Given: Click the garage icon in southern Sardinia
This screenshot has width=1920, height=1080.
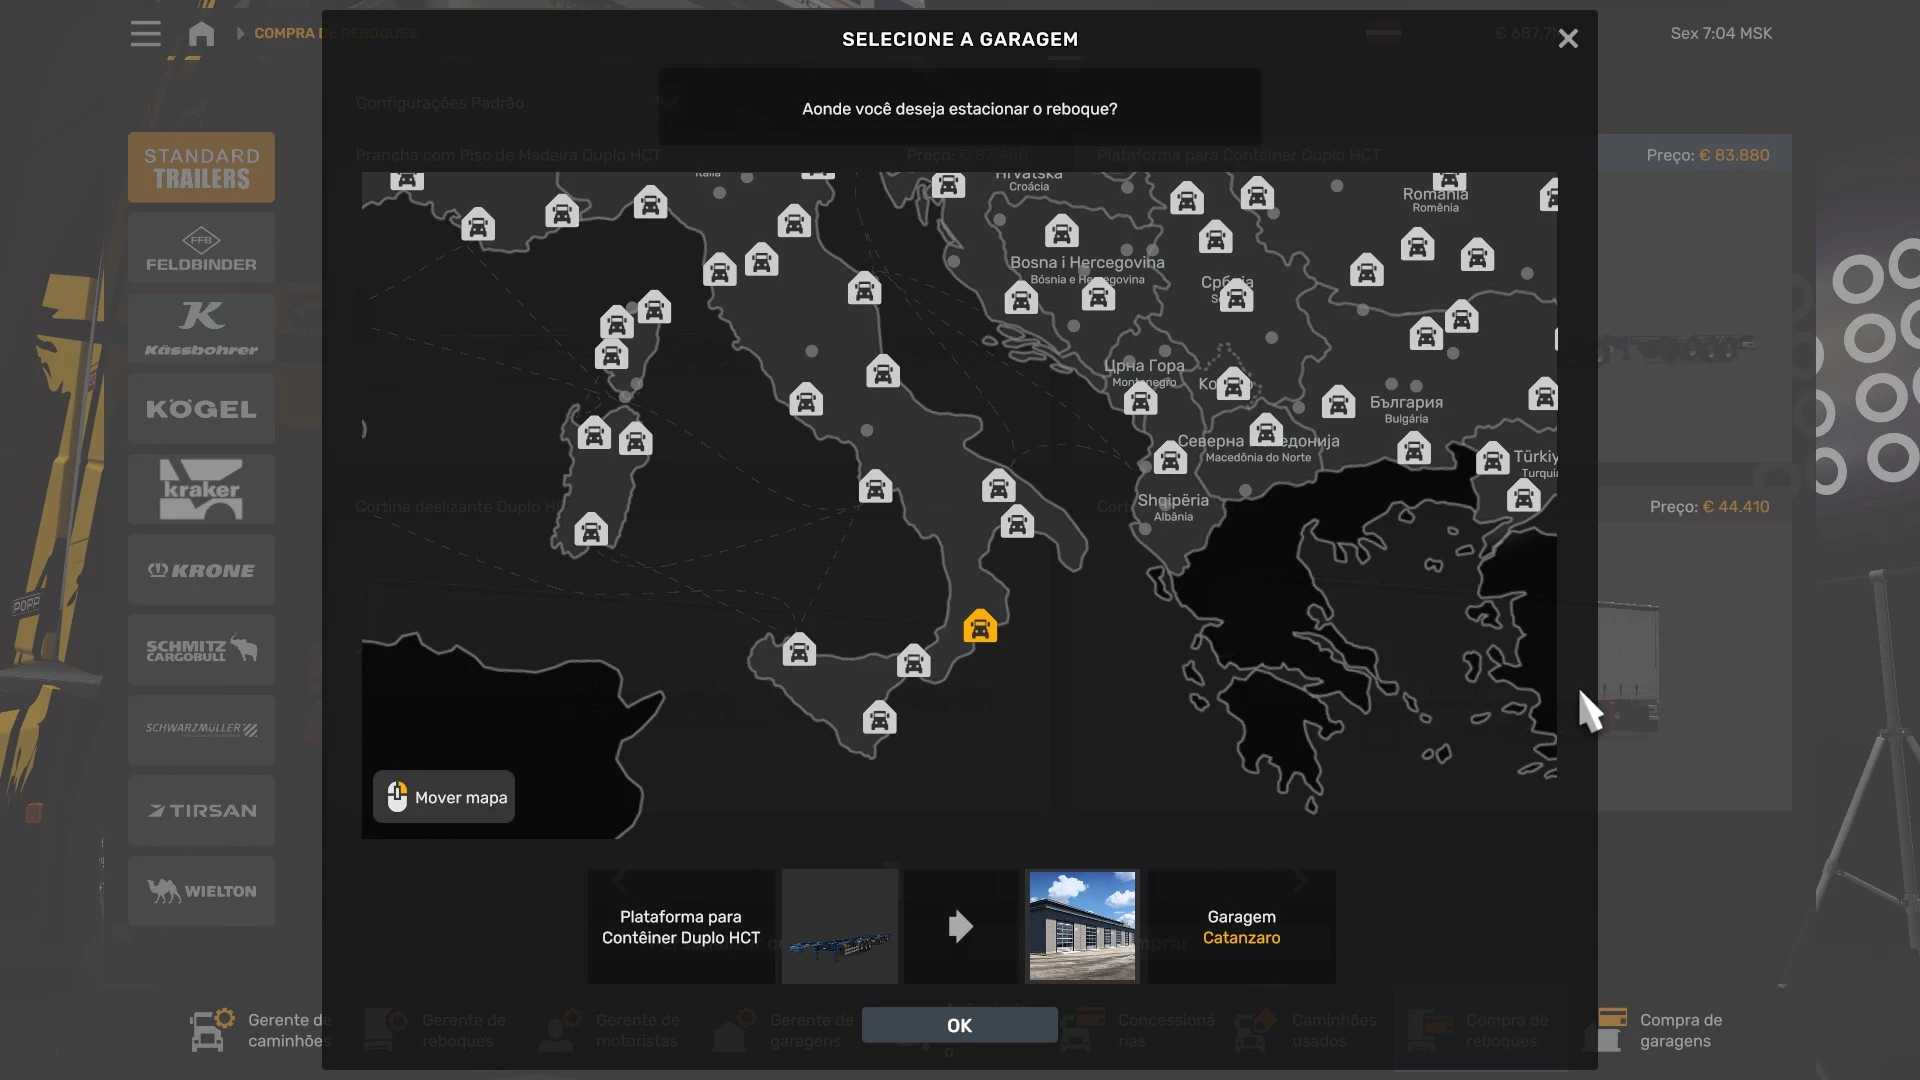Looking at the screenshot, I should (591, 530).
